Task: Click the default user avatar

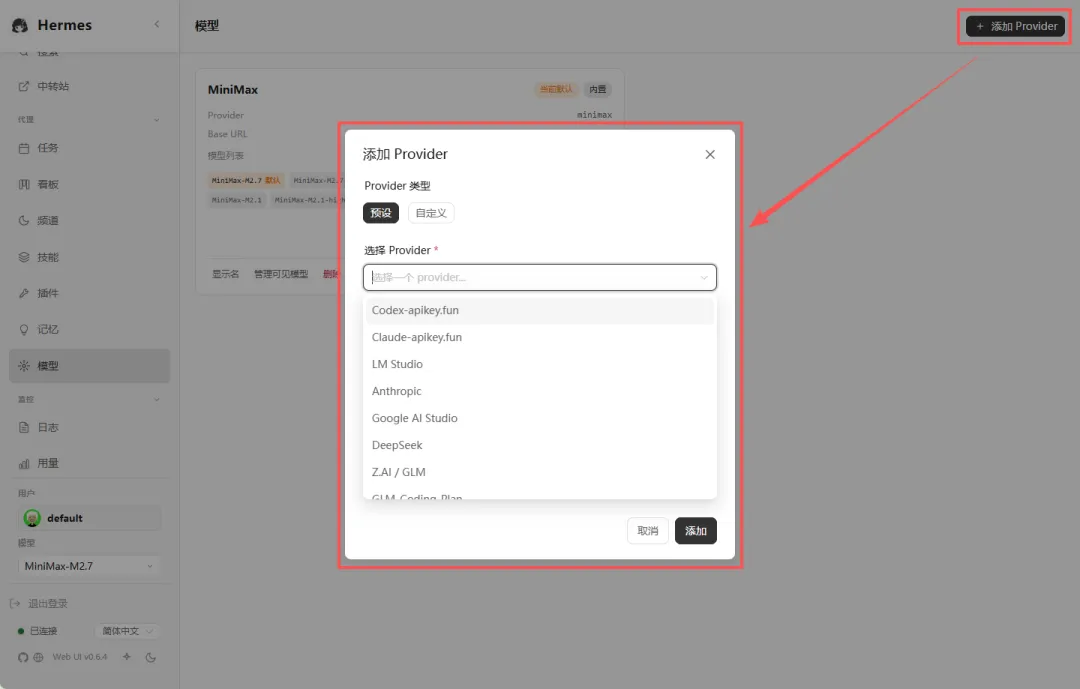Action: (x=32, y=518)
